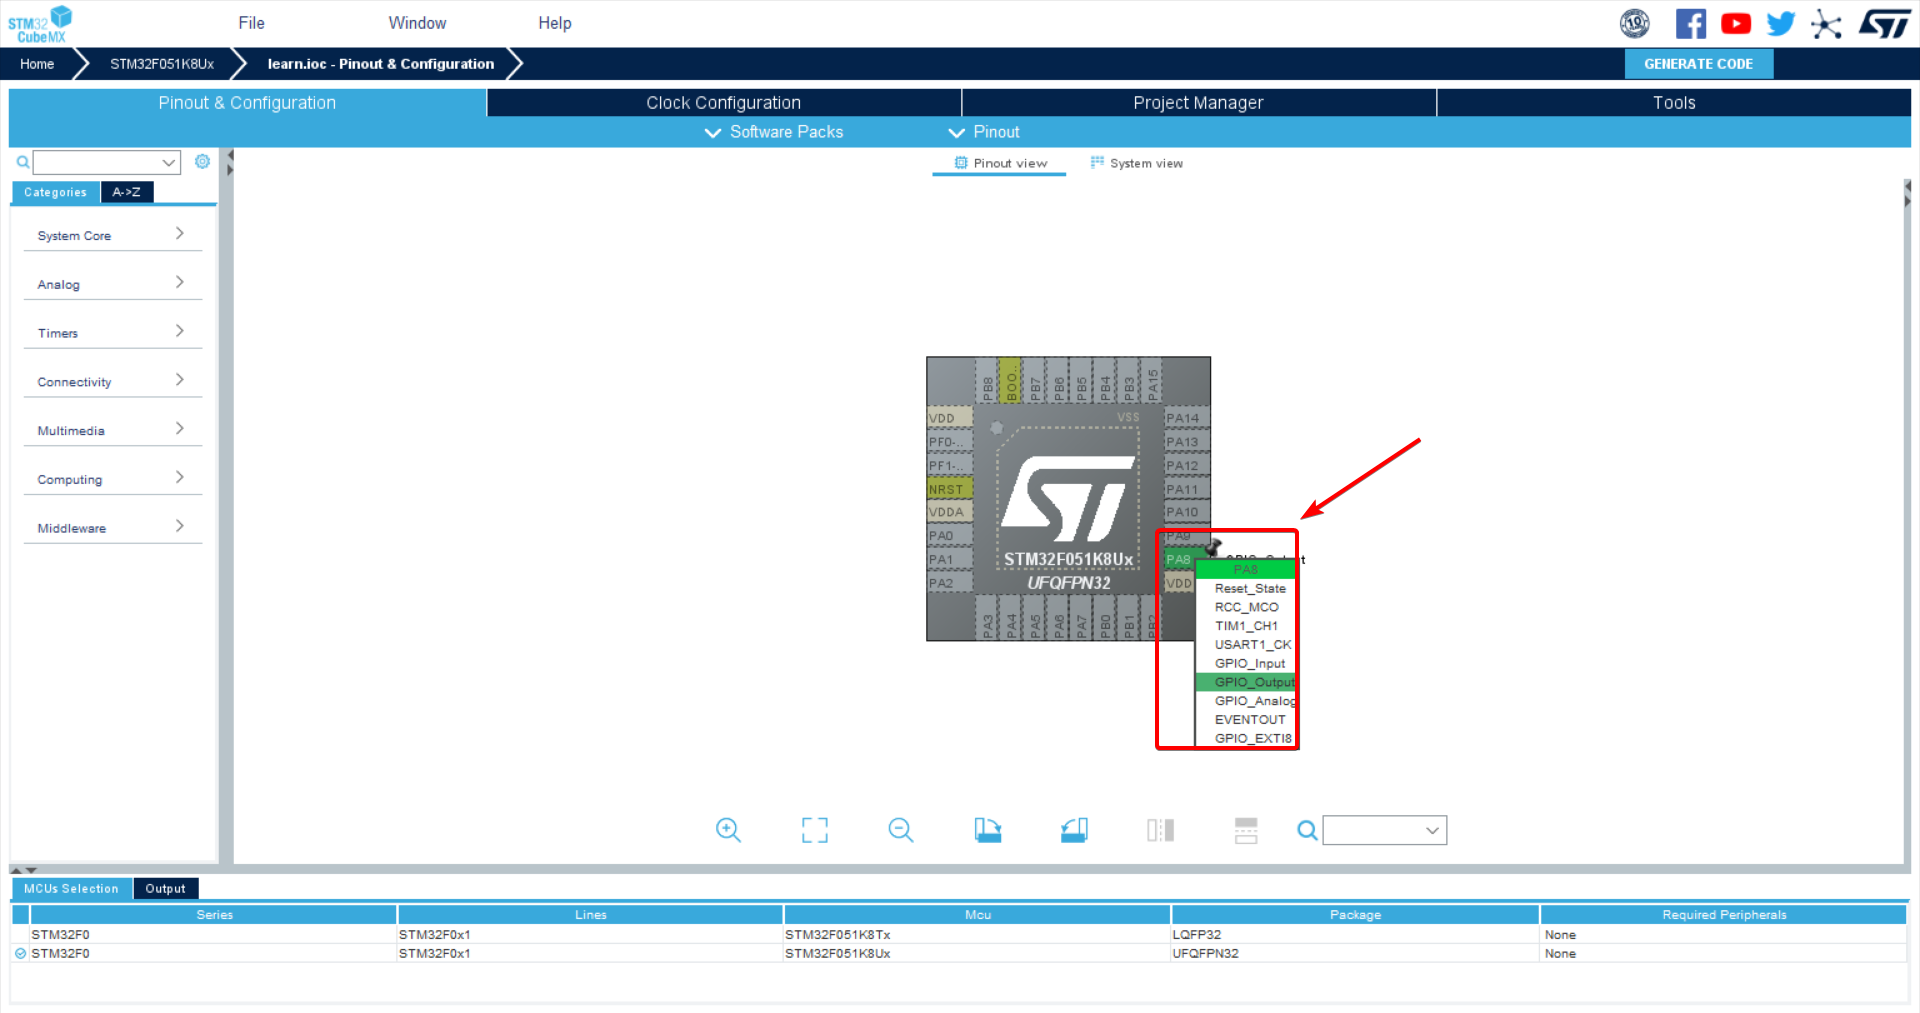Select the STM32F051K8Ux row indicator in MCU list

tap(20, 954)
